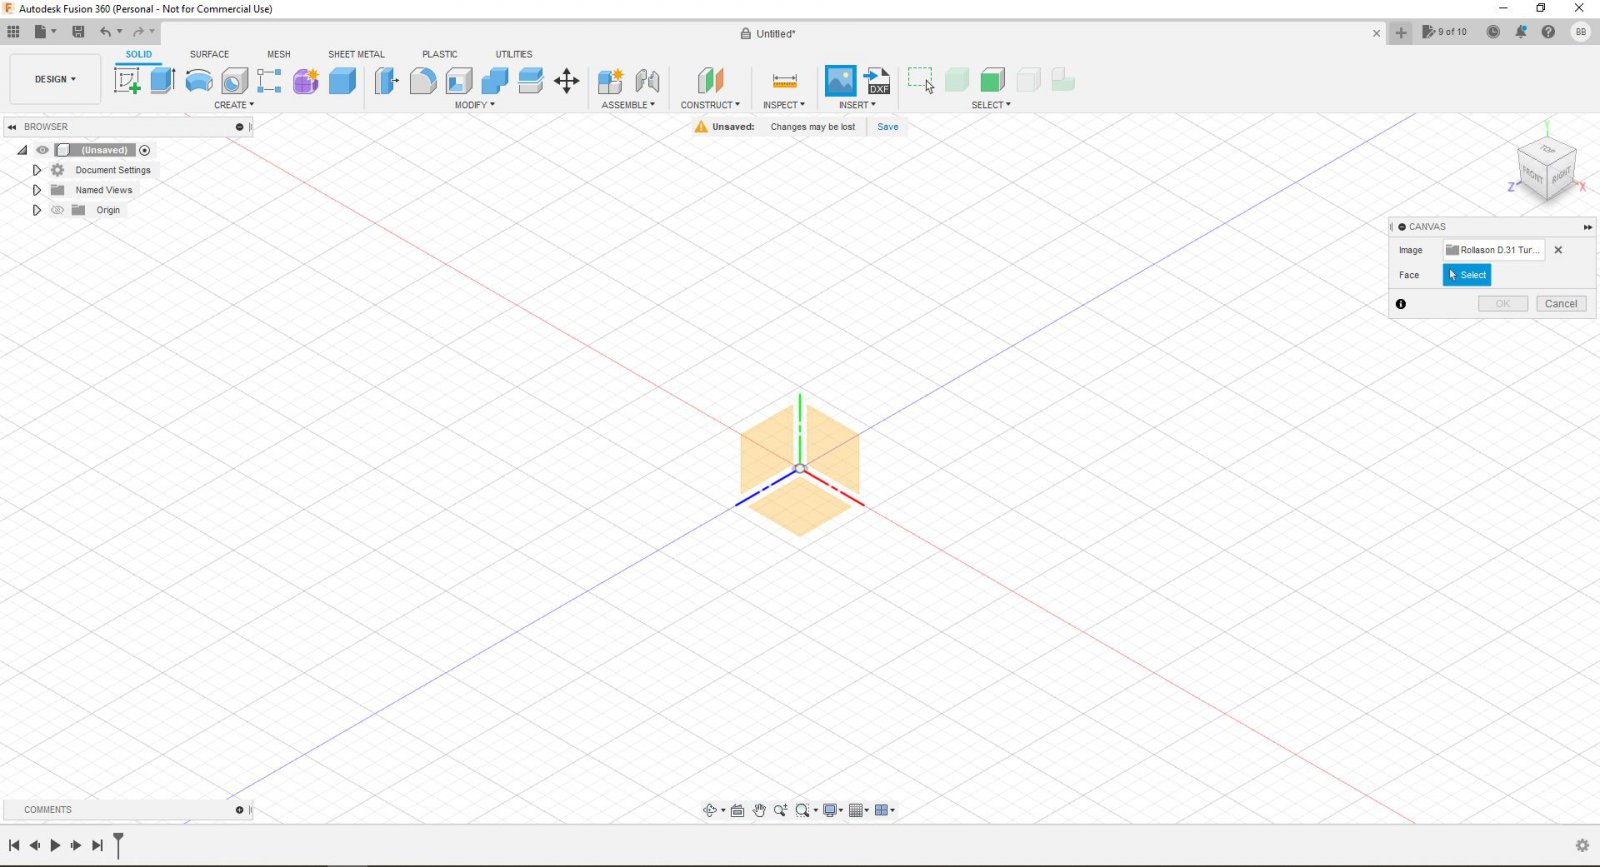This screenshot has height=867, width=1600.
Task: Switch to the MESH tab
Action: (279, 54)
